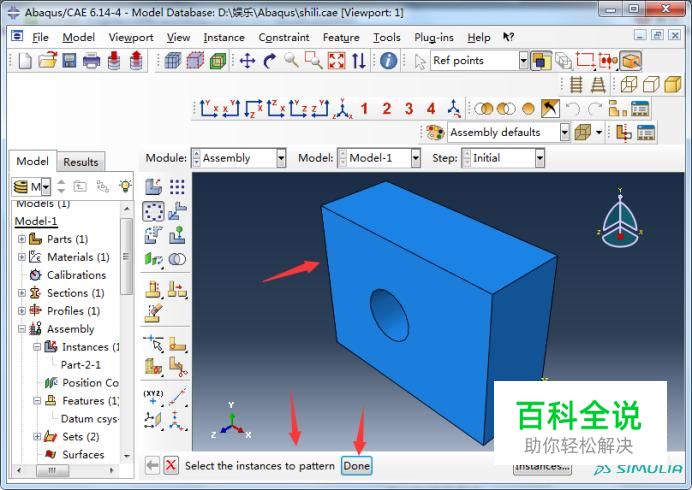The image size is (692, 490).
Task: Click the Done button
Action: click(x=357, y=466)
